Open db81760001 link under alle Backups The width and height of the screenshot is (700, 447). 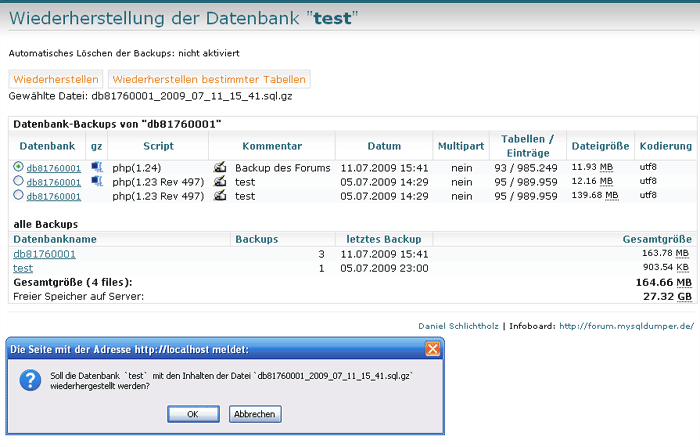click(x=45, y=254)
